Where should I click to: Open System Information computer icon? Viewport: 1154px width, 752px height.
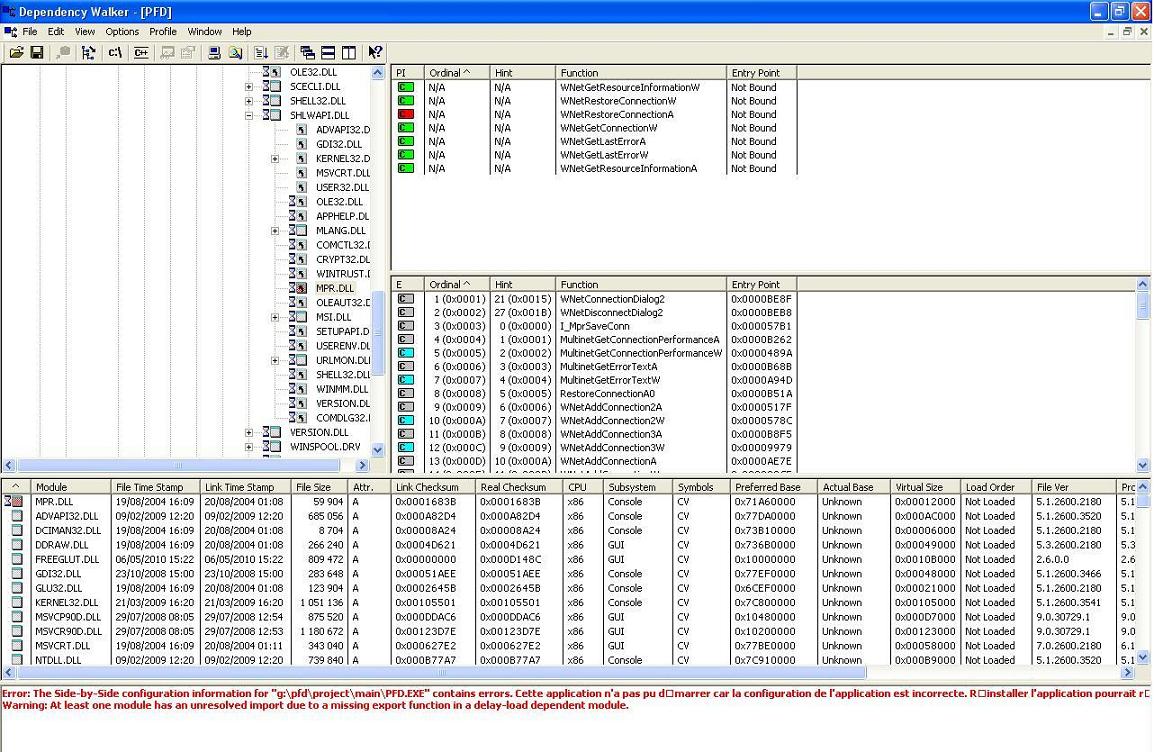pyautogui.click(x=214, y=53)
